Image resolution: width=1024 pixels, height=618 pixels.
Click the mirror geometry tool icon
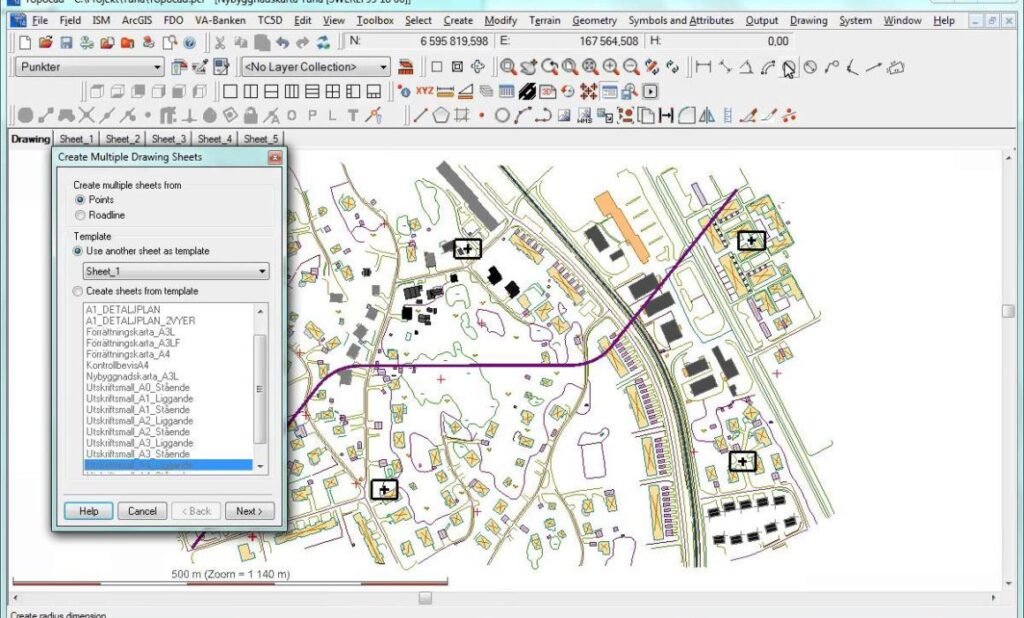coord(707,116)
